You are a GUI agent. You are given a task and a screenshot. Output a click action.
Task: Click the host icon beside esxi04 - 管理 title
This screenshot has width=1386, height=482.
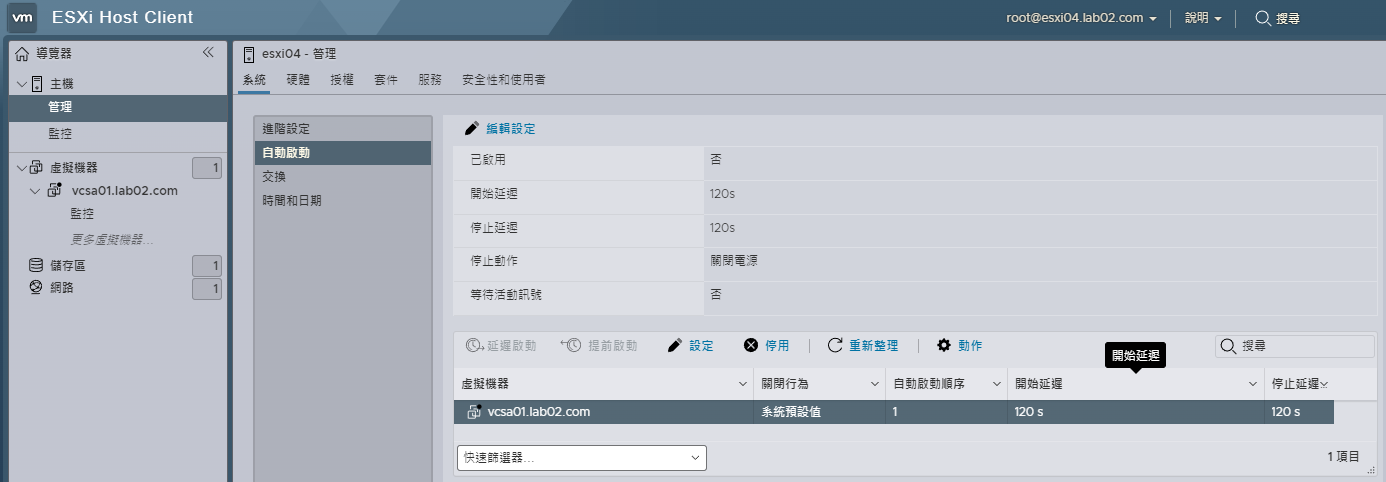click(x=249, y=54)
